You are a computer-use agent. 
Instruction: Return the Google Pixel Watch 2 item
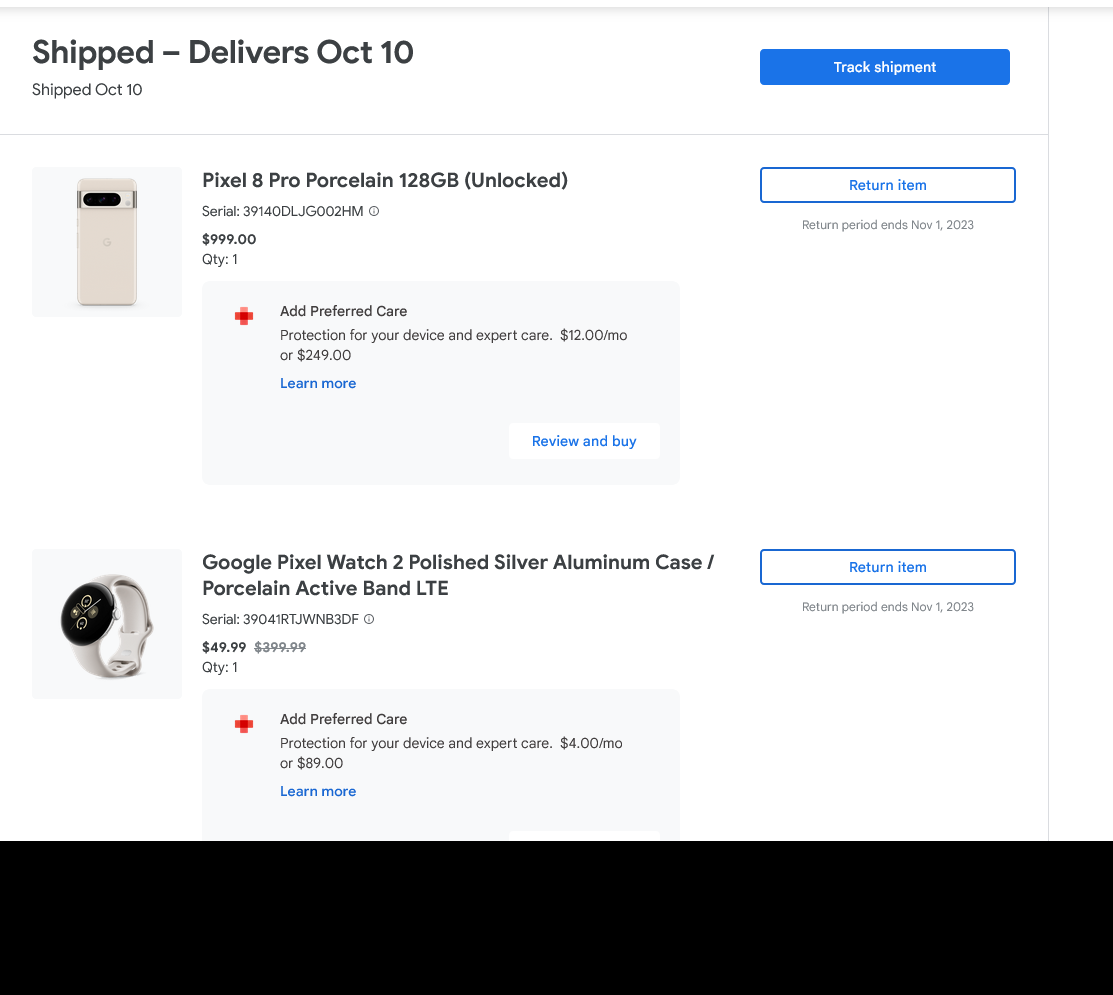(x=887, y=567)
